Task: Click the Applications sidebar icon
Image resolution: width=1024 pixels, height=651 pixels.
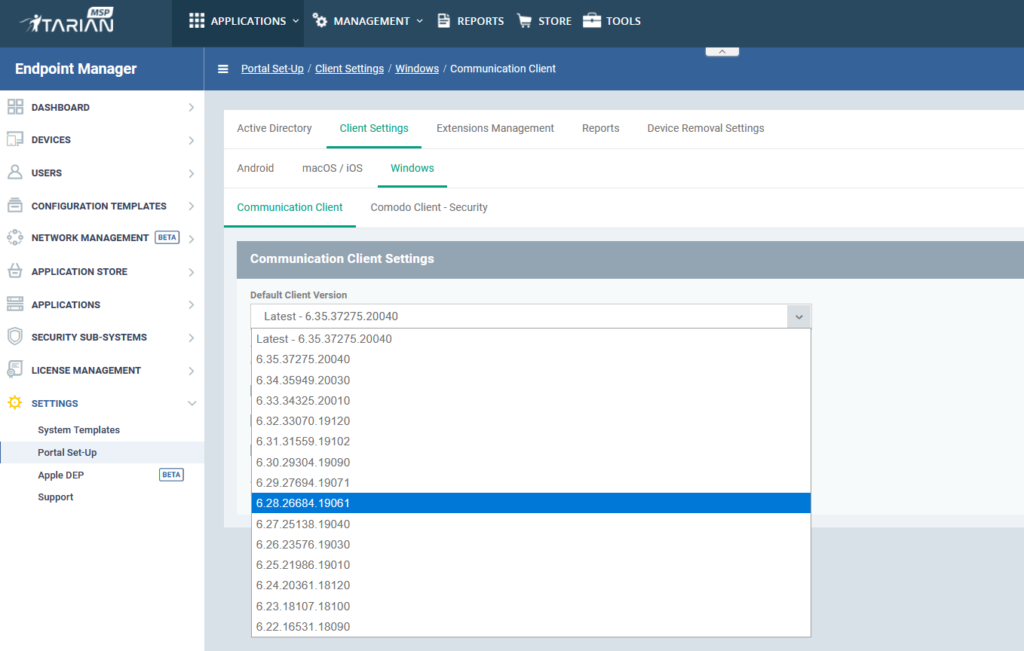Action: 15,304
